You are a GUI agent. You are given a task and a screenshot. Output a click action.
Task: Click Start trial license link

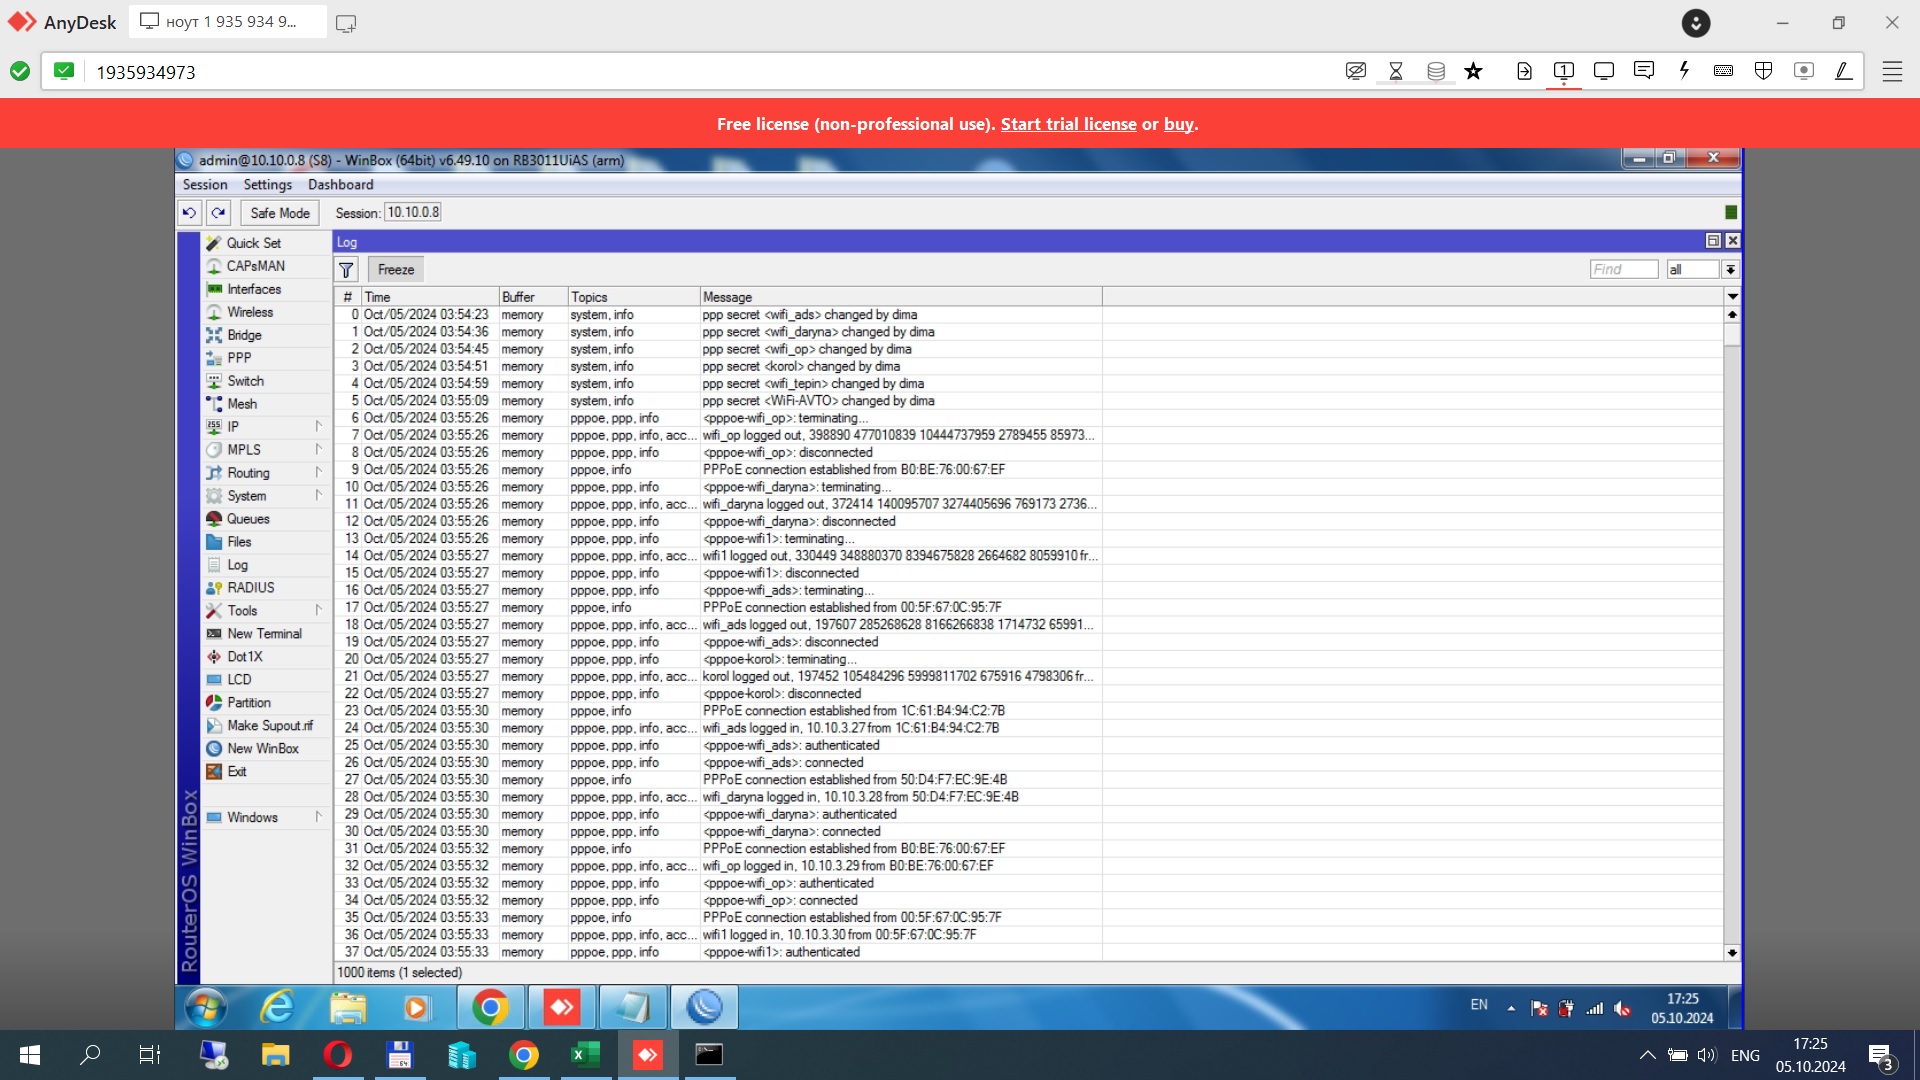coord(1068,124)
